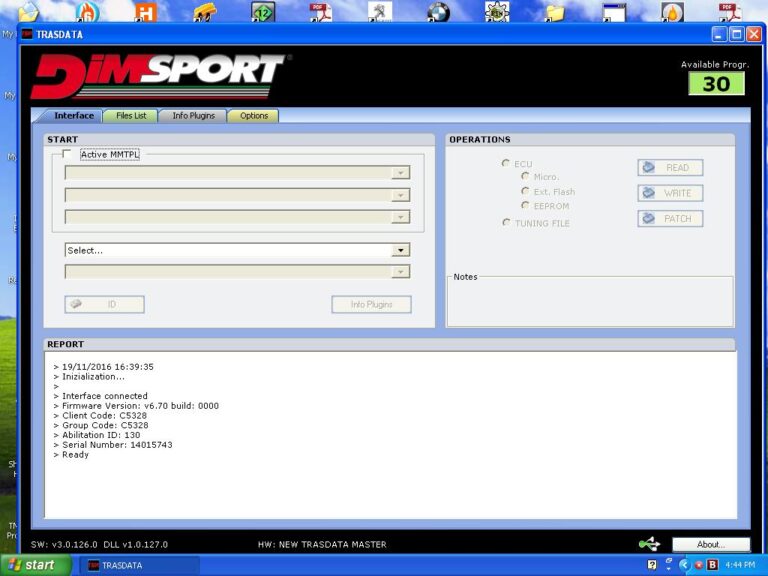Open the folder desktop shortcut
This screenshot has height=576, width=768.
click(x=555, y=12)
